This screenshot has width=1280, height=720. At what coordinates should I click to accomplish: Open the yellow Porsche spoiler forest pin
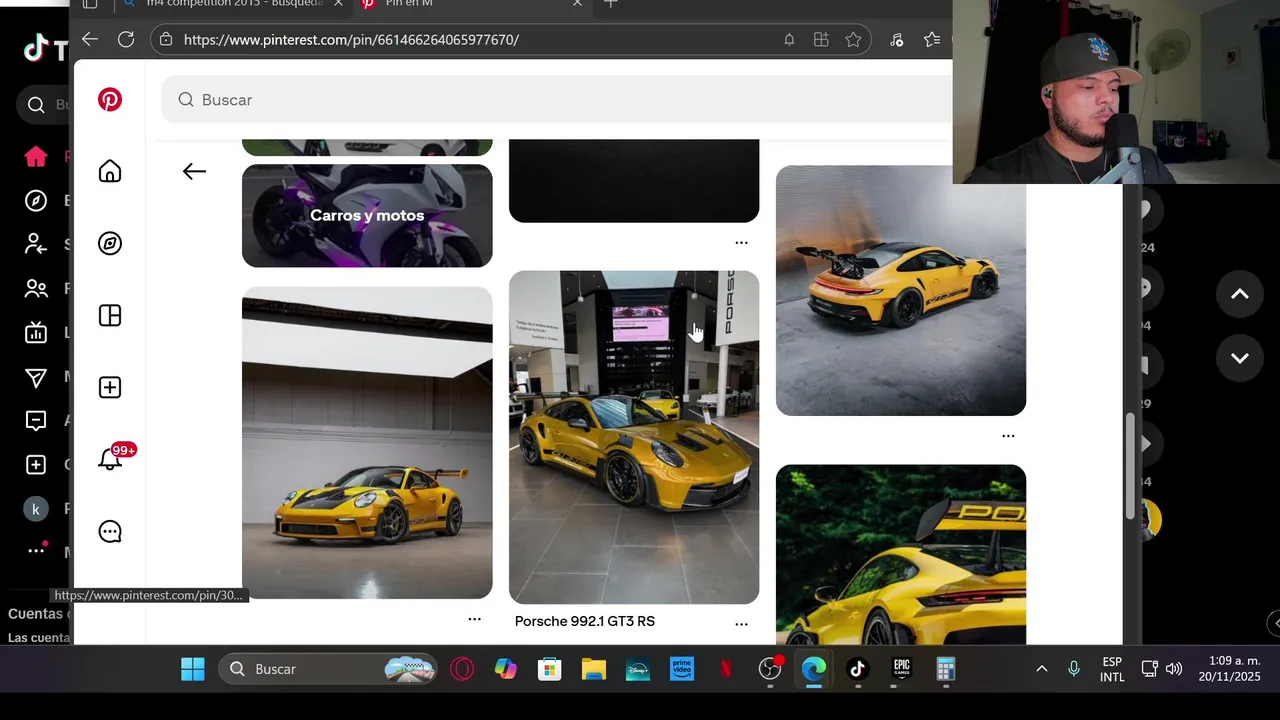pyautogui.click(x=901, y=555)
